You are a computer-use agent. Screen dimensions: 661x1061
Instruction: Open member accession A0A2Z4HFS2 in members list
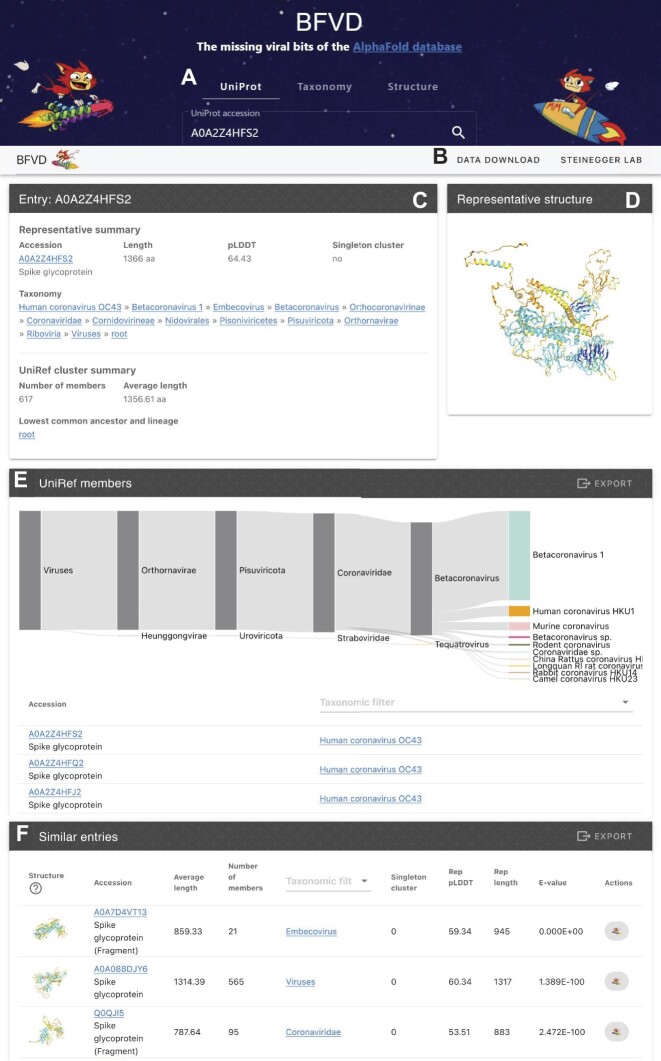55,733
